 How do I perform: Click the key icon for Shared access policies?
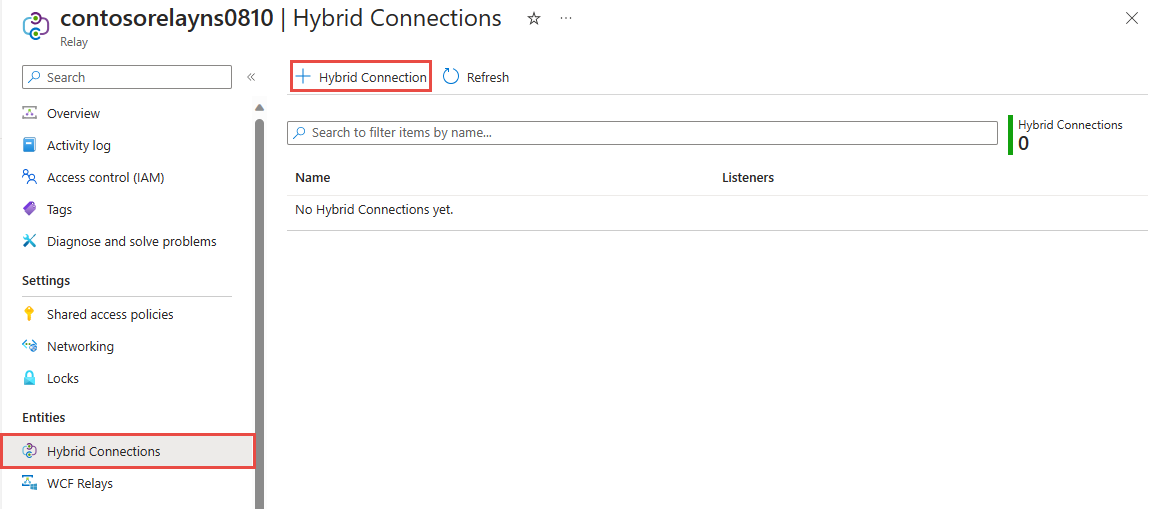(x=30, y=314)
